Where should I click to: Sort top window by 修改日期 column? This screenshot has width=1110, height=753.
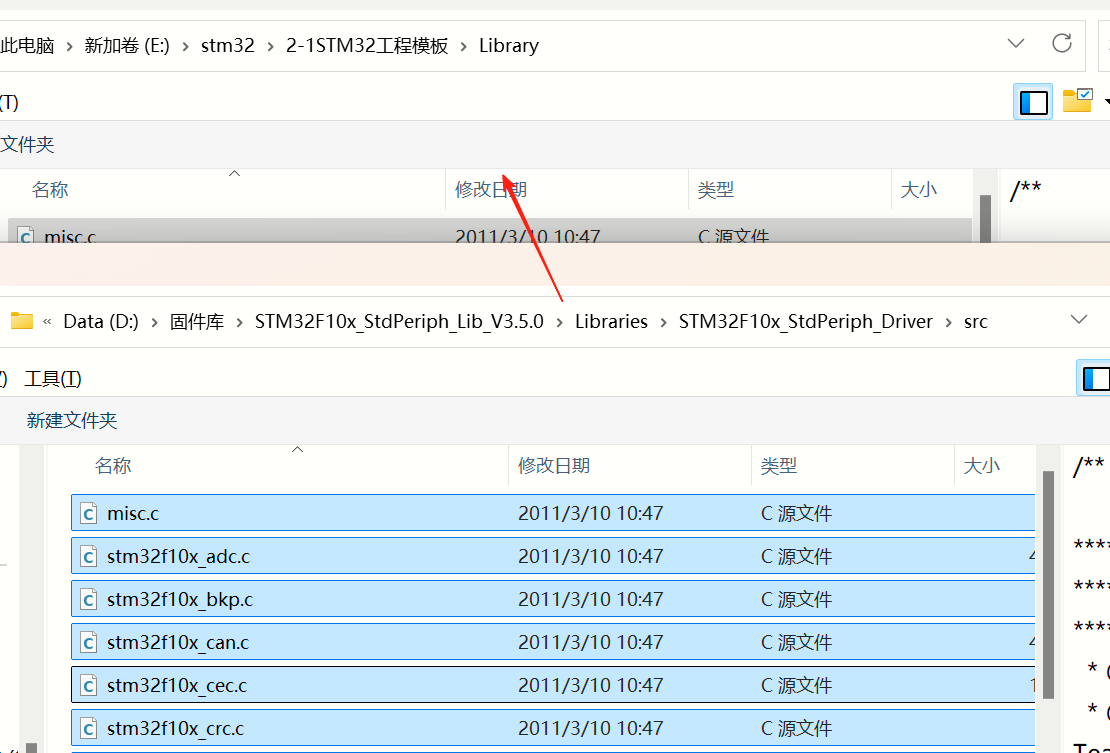pos(491,190)
